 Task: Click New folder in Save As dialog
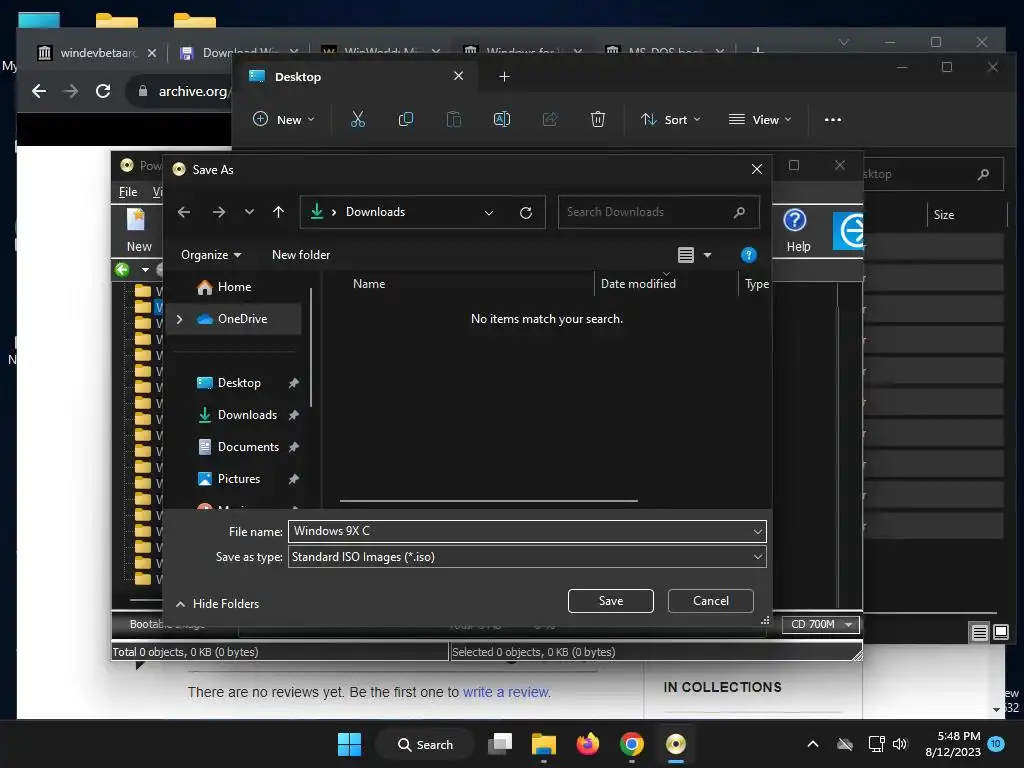click(301, 255)
